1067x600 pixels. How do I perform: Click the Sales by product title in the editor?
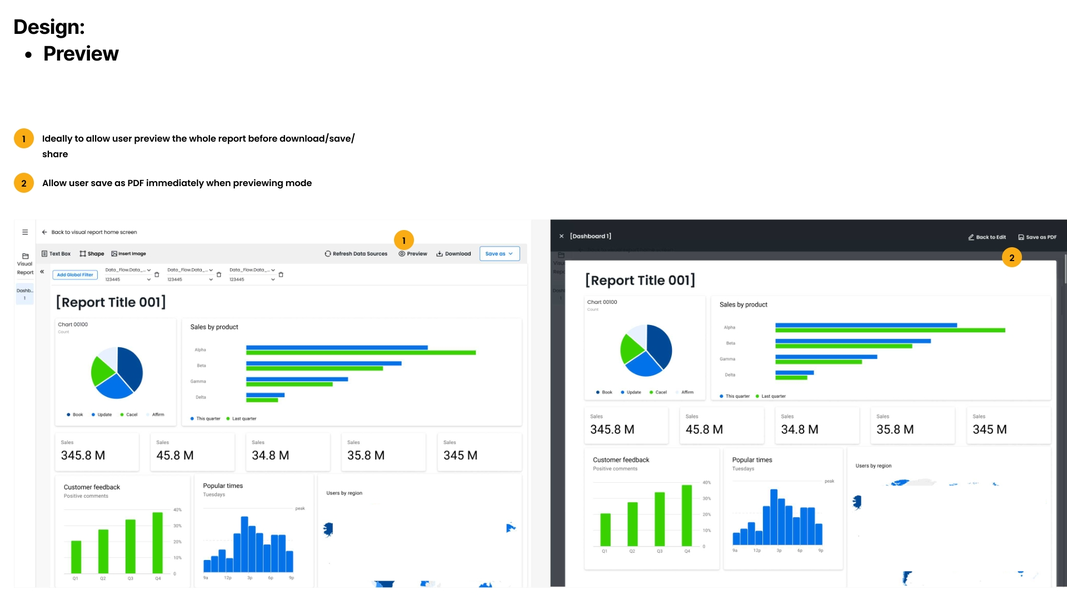[214, 327]
